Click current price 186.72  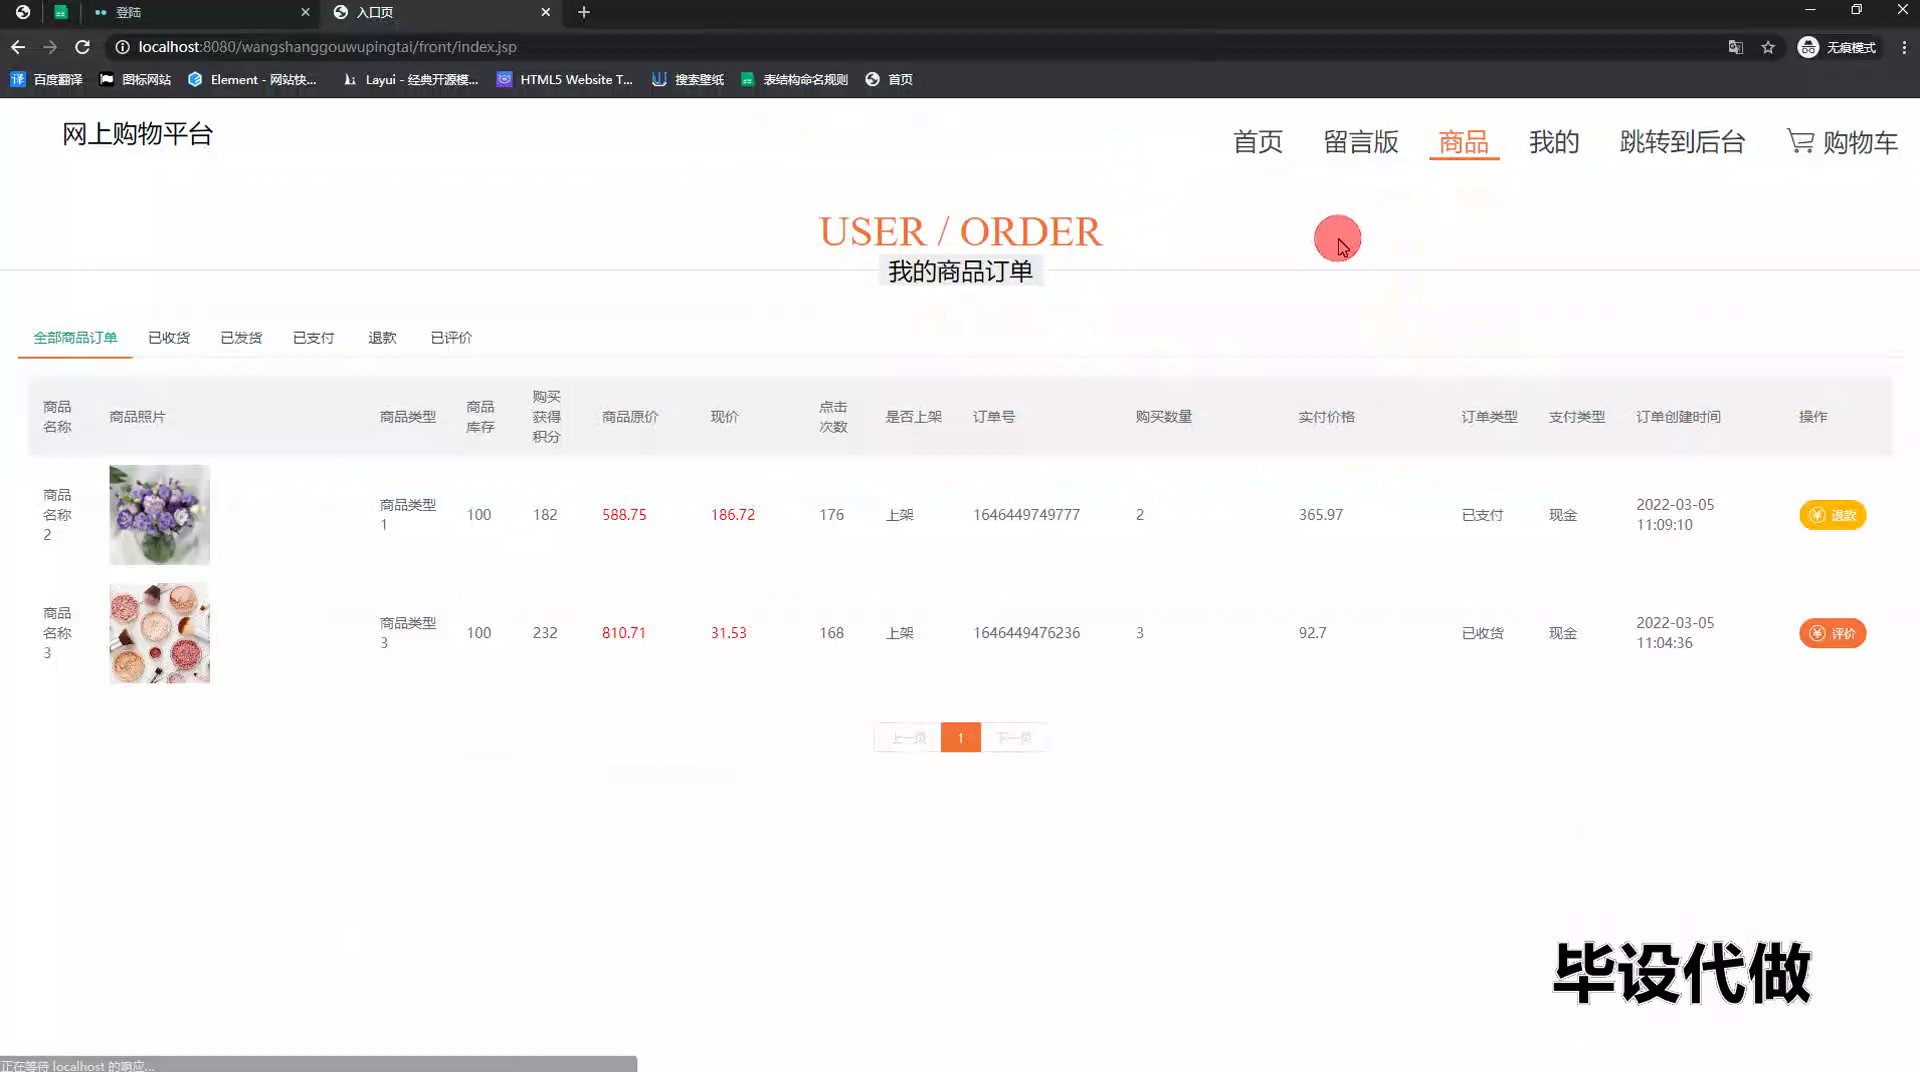pos(733,515)
